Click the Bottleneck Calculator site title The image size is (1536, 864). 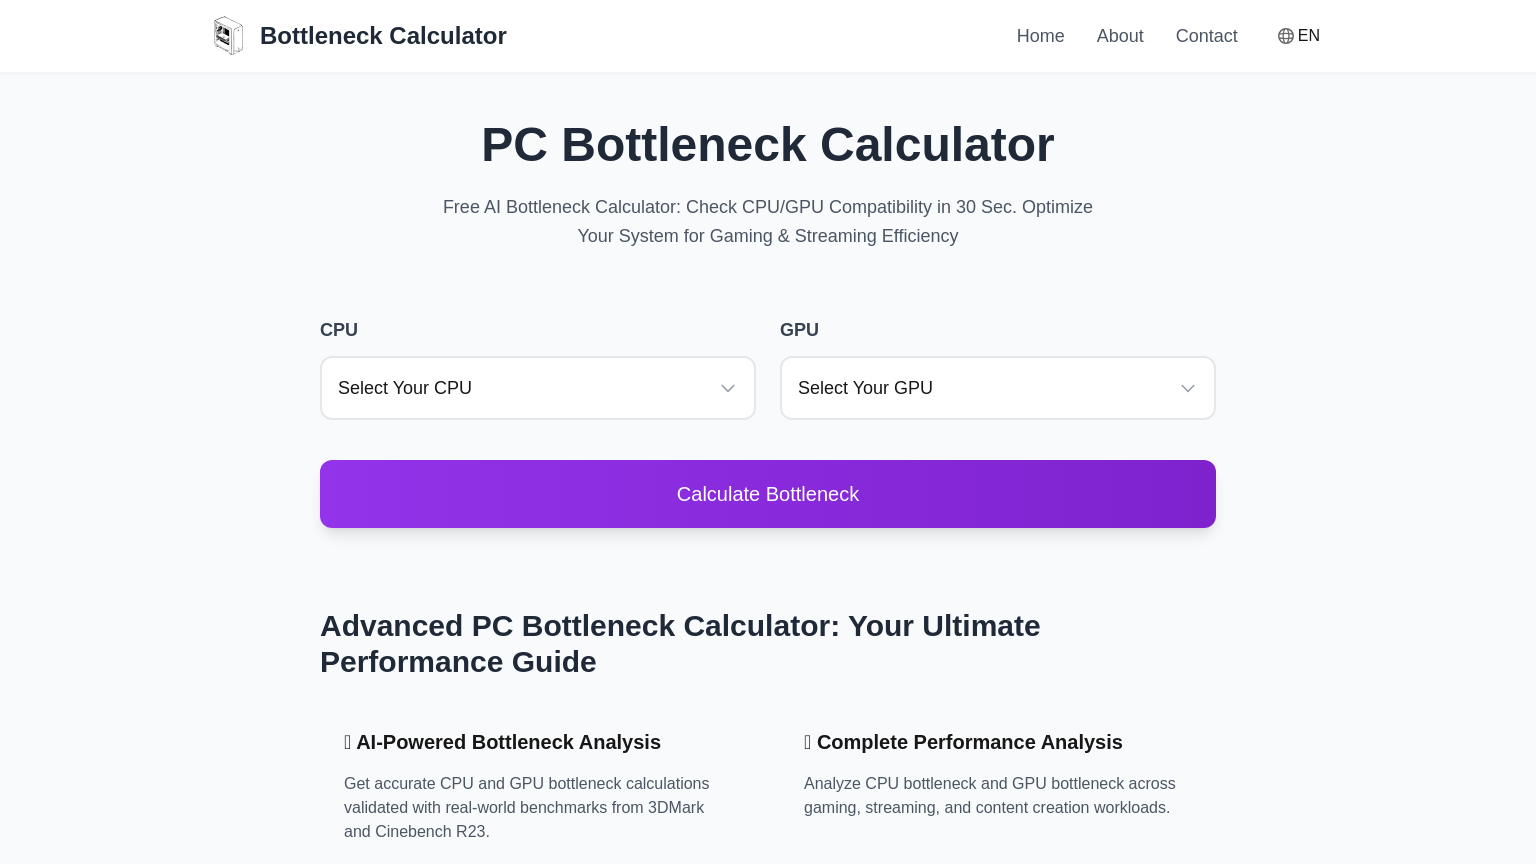click(x=383, y=36)
